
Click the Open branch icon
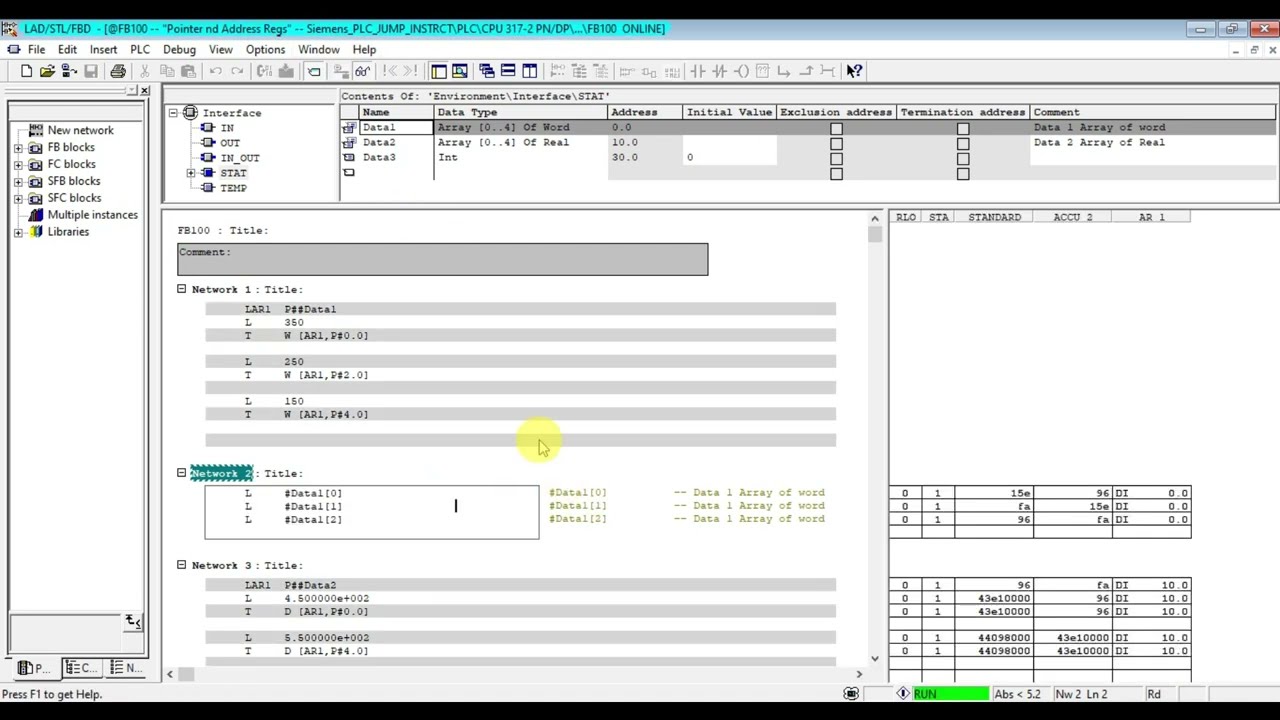[784, 71]
